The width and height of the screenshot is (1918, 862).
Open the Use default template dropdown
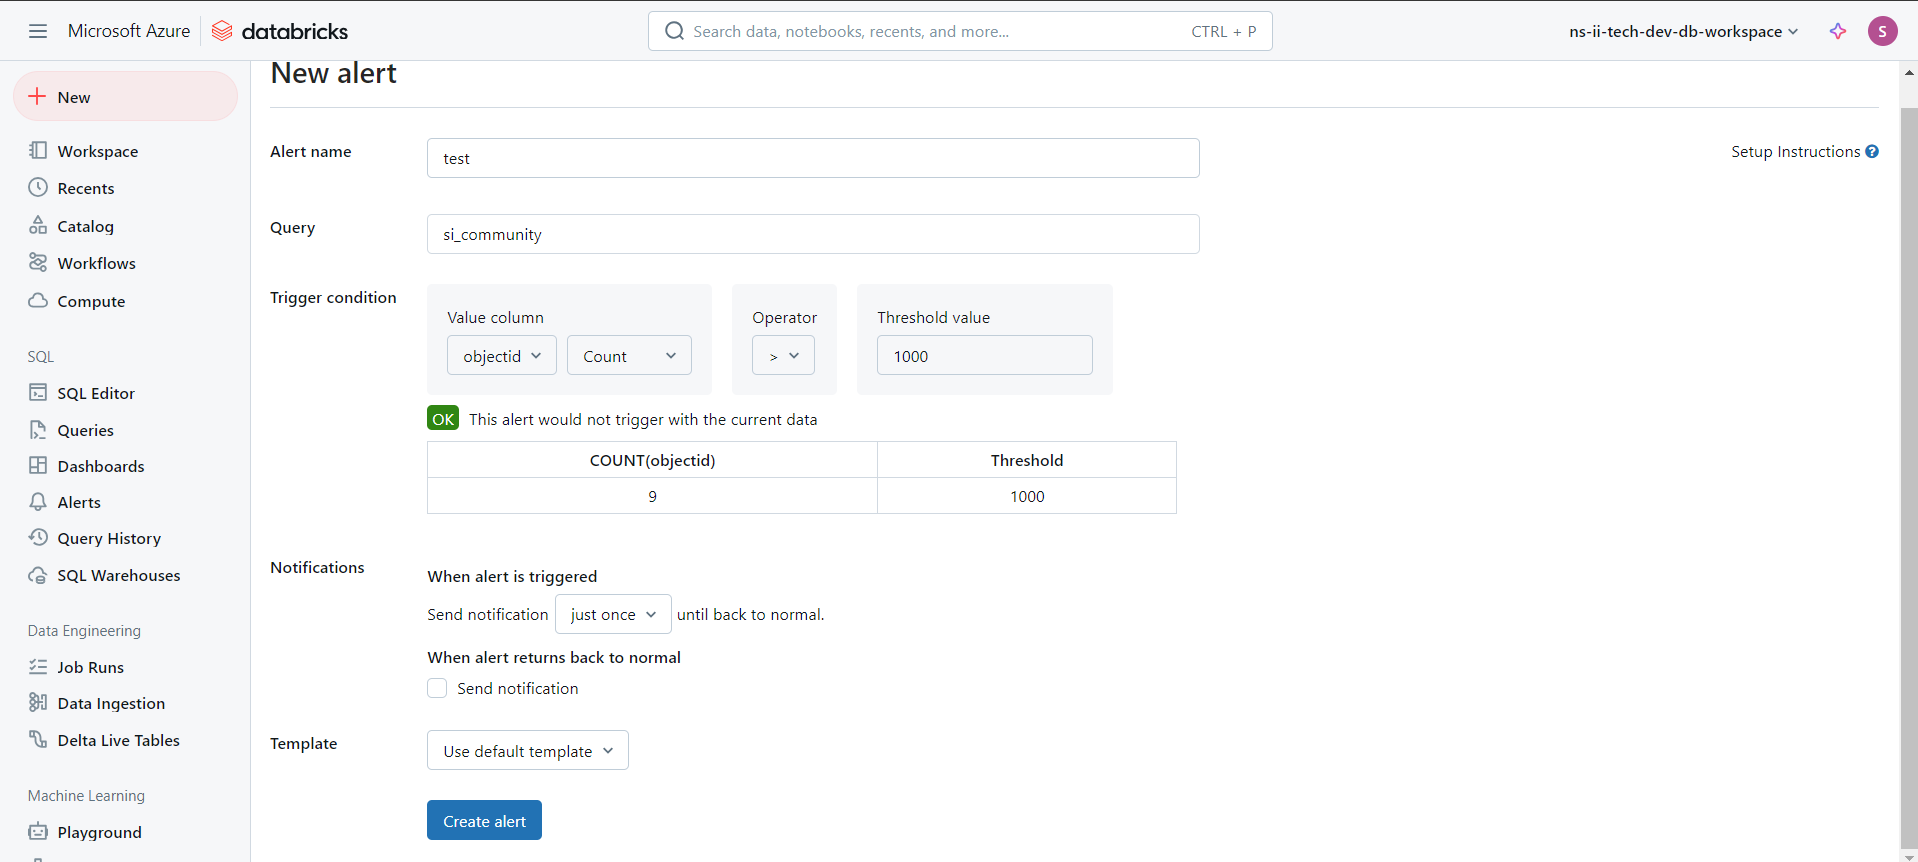(x=528, y=751)
